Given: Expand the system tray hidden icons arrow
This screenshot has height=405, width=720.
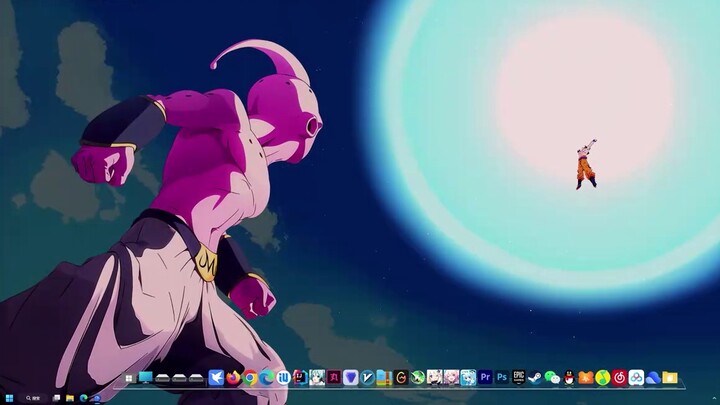Looking at the screenshot, I should pyautogui.click(x=714, y=398).
